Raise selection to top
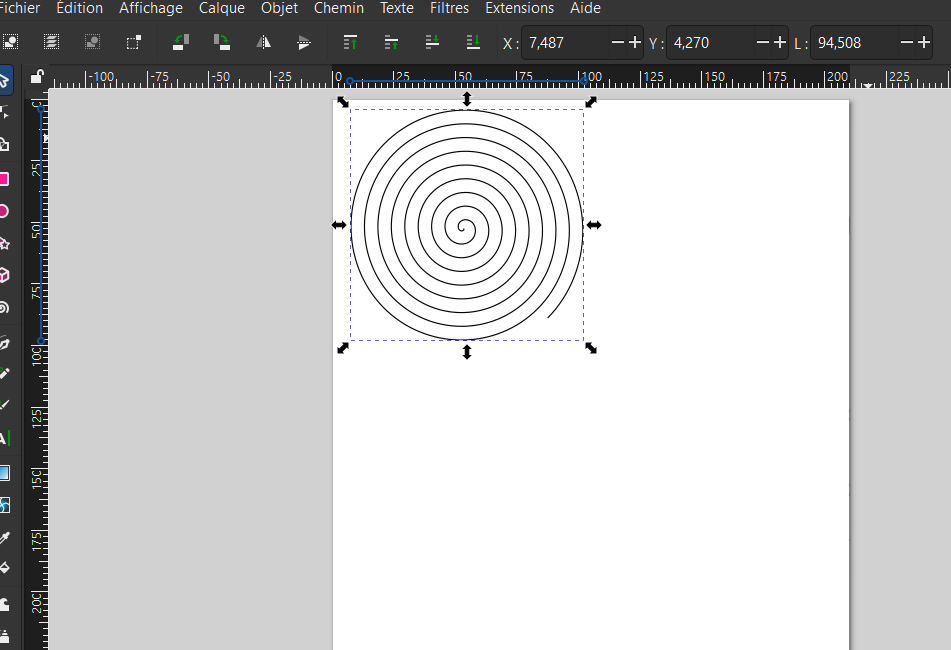 [x=350, y=43]
